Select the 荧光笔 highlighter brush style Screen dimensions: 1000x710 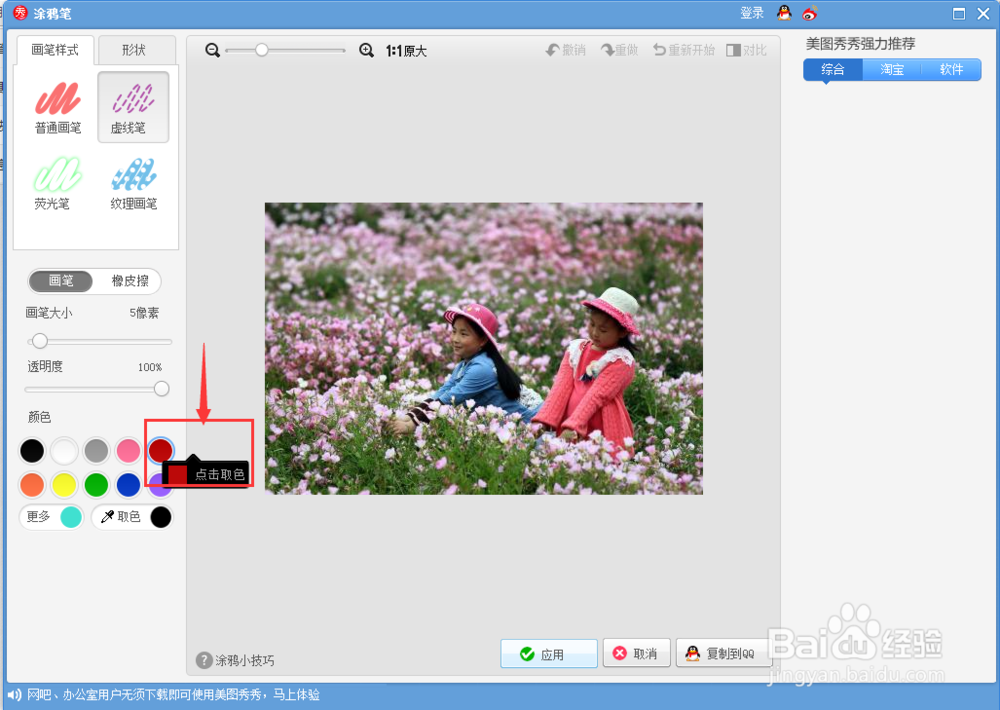pos(57,183)
